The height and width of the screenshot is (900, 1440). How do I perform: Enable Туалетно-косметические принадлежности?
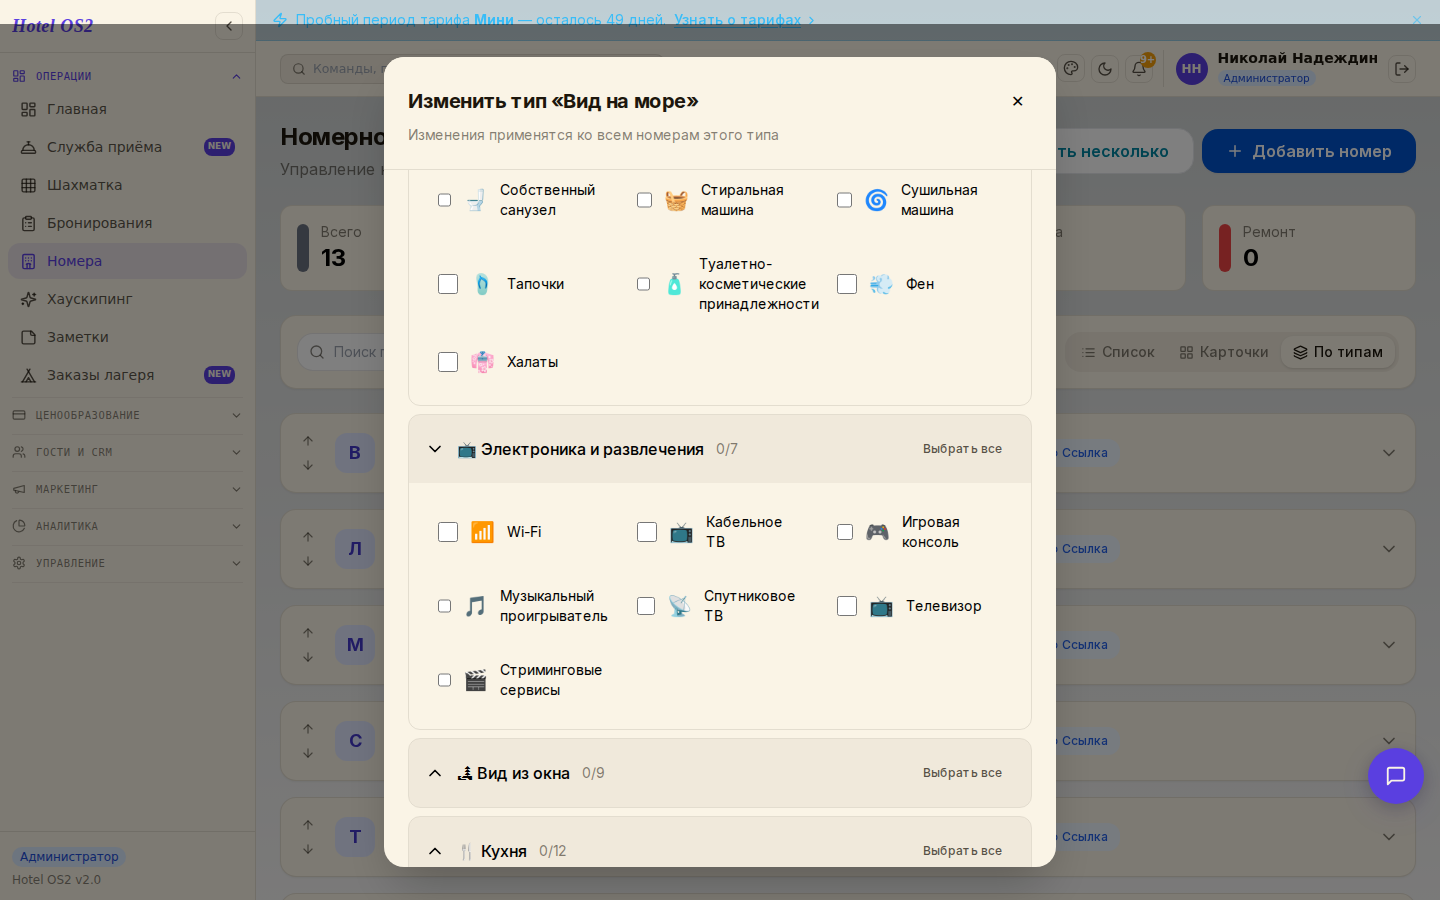point(643,284)
